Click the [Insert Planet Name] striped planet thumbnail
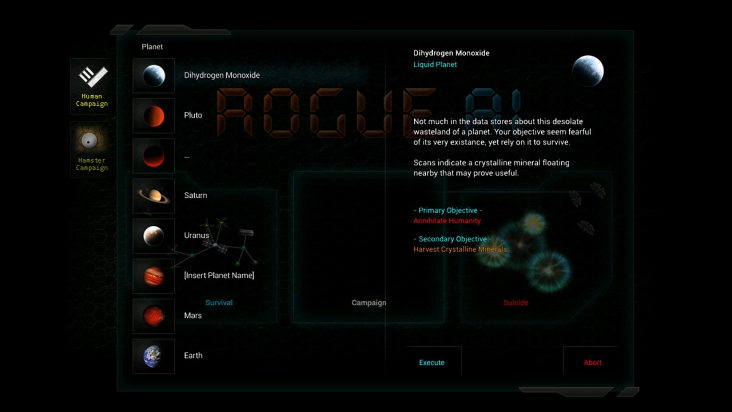Screen dimensions: 732x412 (x=154, y=276)
